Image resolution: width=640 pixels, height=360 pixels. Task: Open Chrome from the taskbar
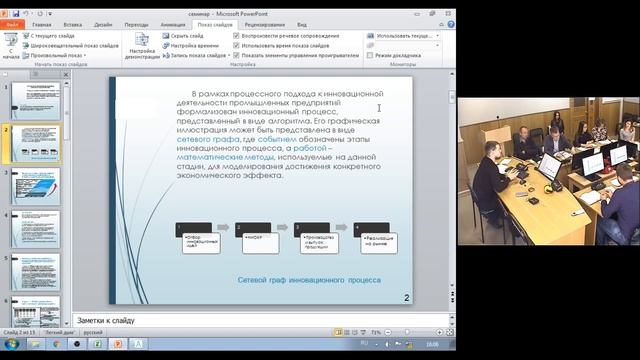pos(56,344)
